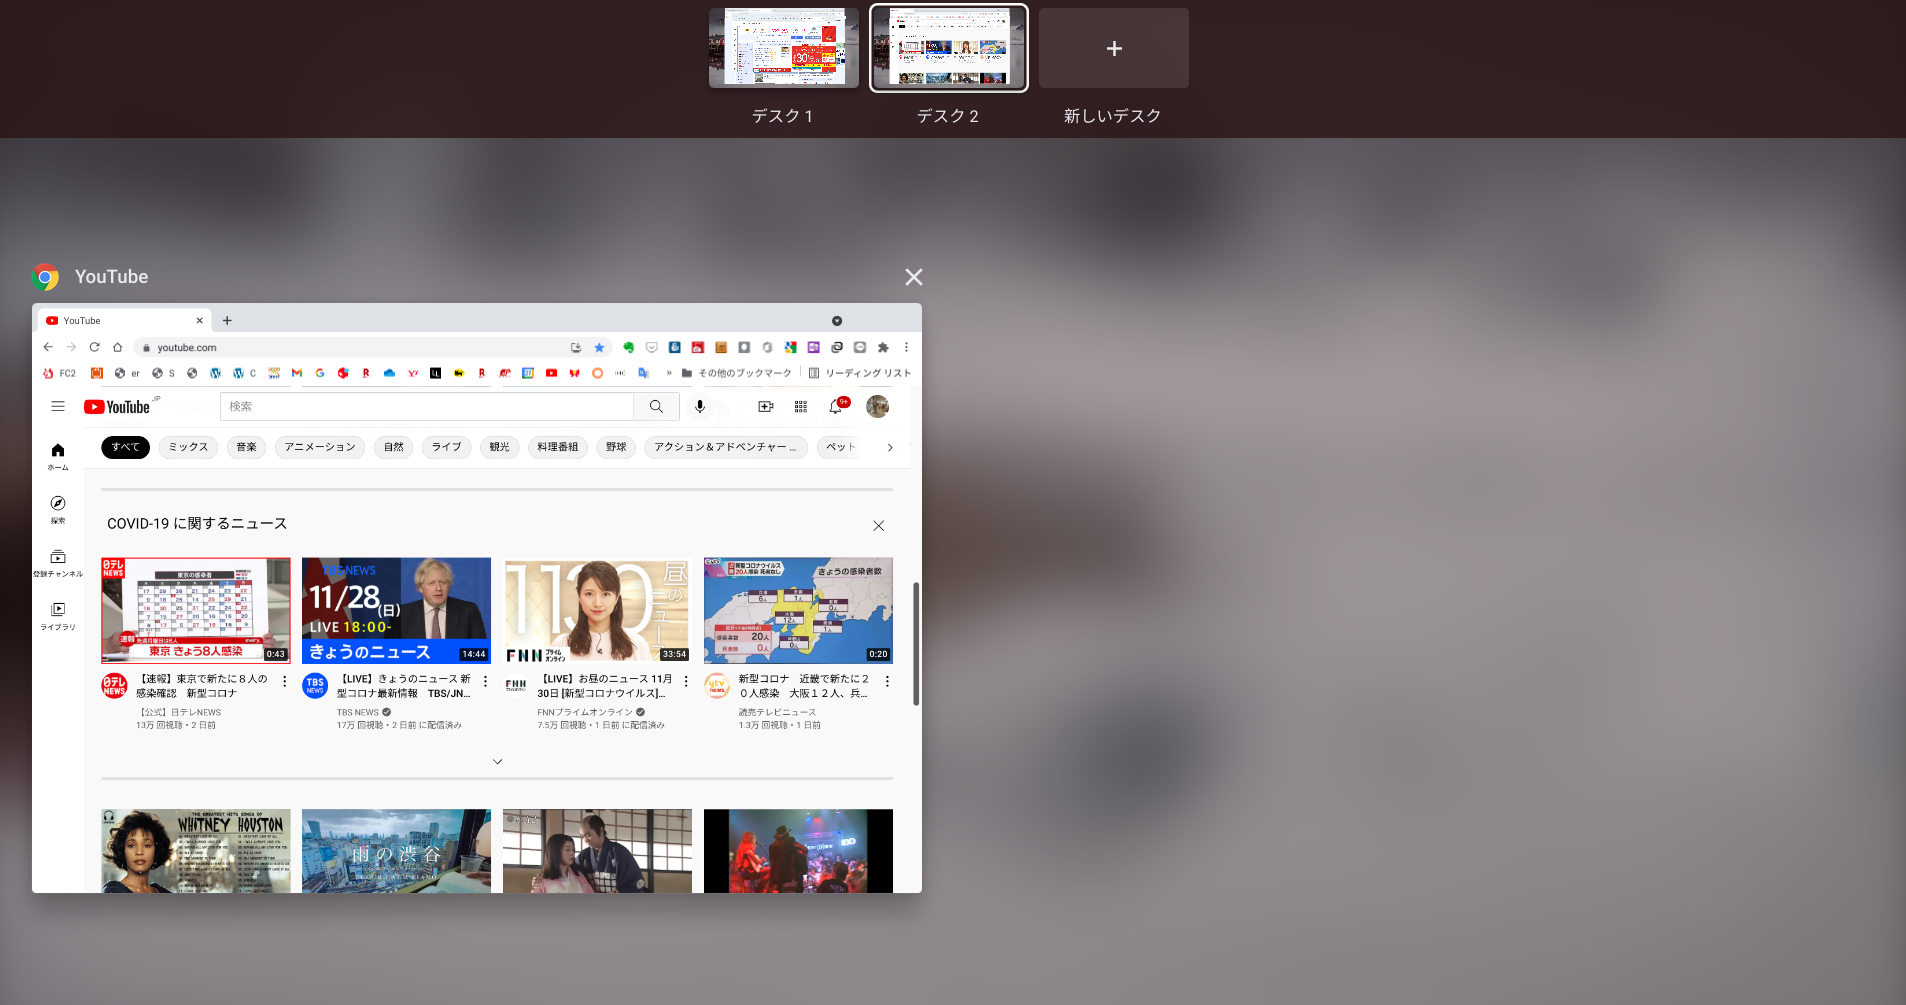Open Chrome's three-dot menu

906,347
